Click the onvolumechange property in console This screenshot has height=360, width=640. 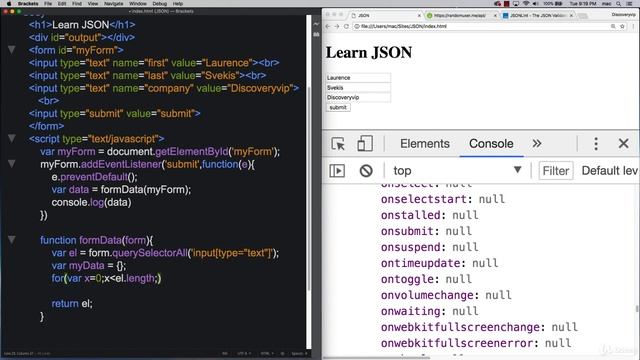click(428, 295)
